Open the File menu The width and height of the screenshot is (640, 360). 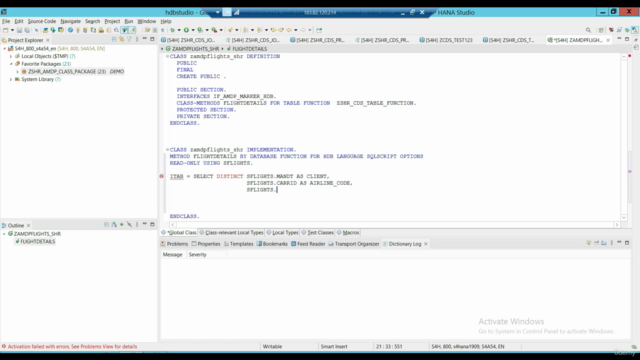(x=6, y=21)
